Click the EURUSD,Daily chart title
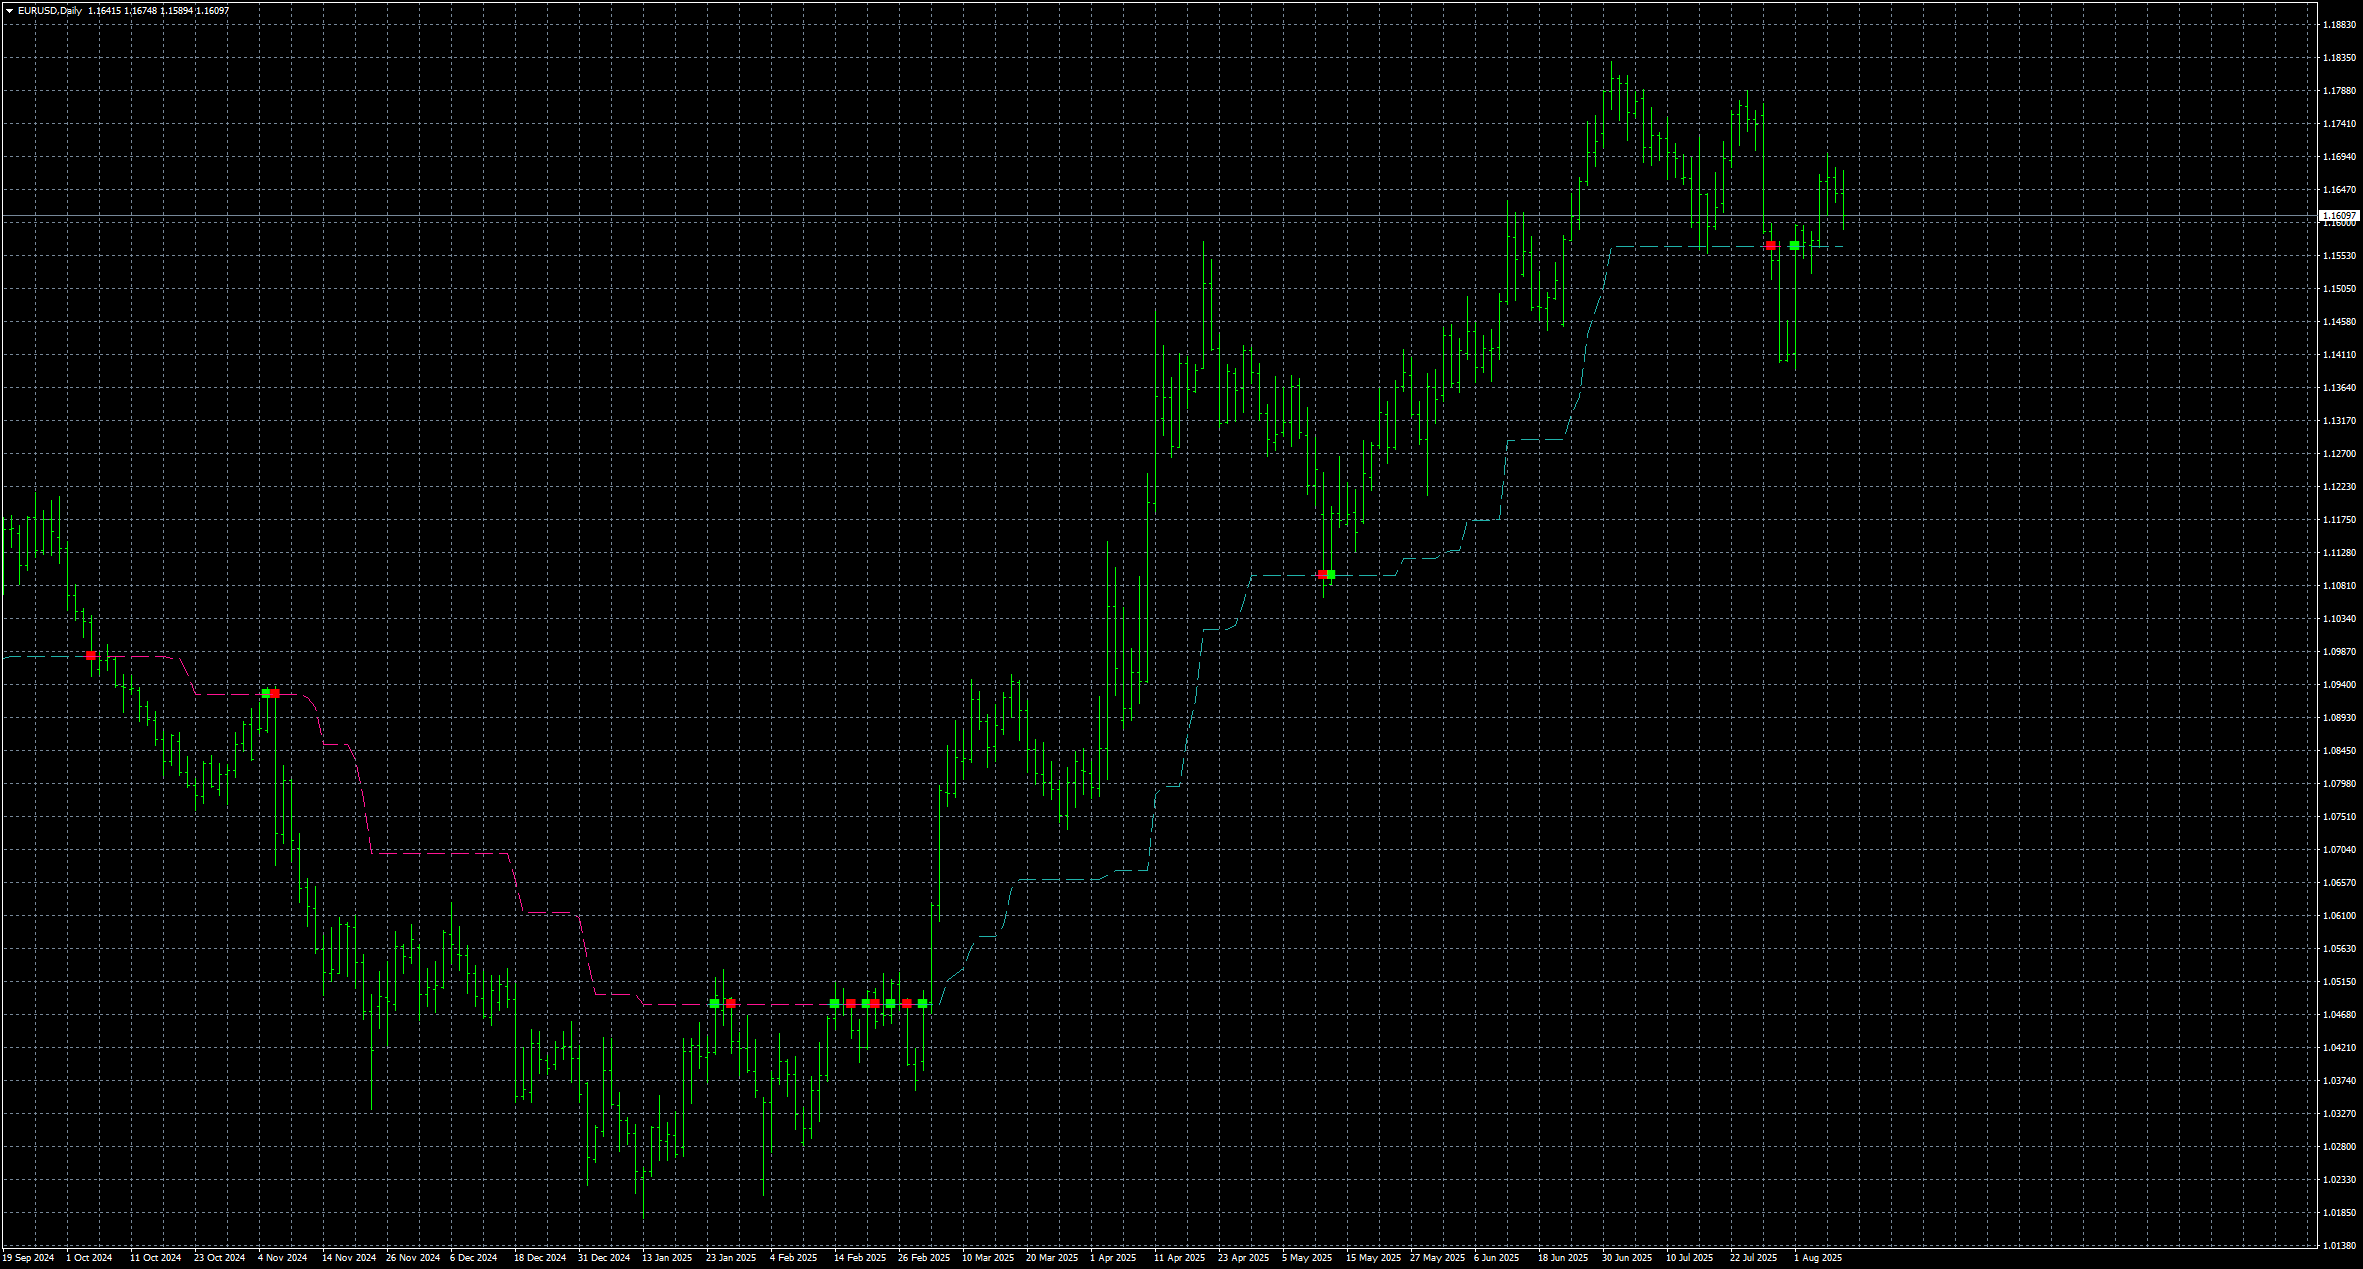 (x=50, y=11)
